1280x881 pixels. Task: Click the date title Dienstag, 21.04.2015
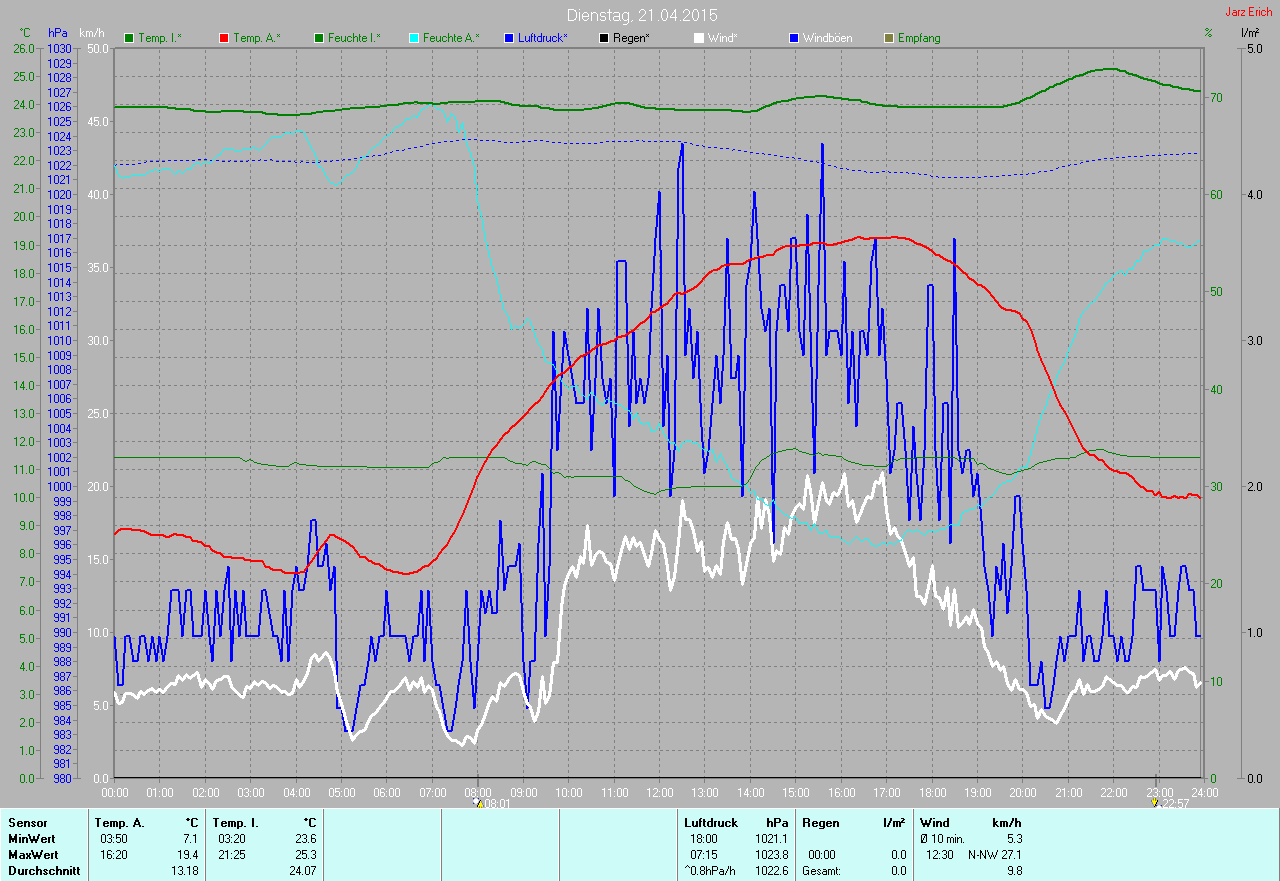[x=642, y=15]
